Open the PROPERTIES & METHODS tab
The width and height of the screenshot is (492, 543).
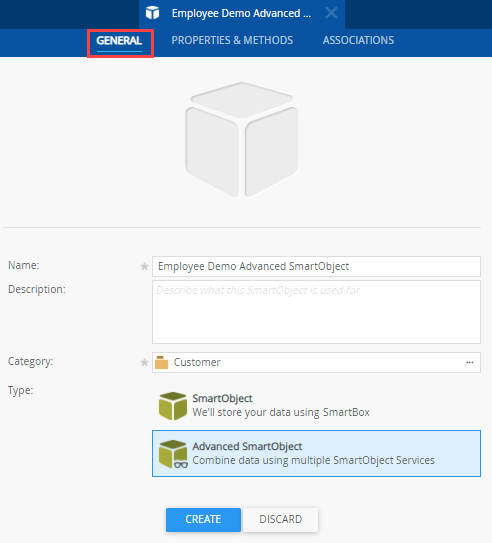232,41
